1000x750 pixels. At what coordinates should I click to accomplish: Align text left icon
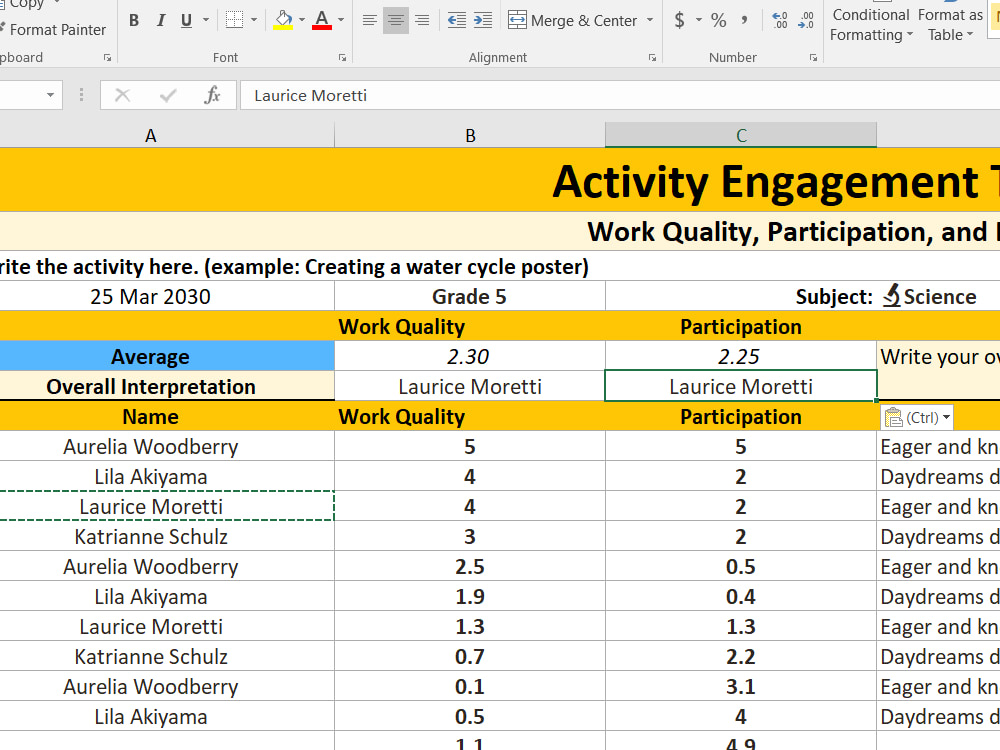point(369,20)
